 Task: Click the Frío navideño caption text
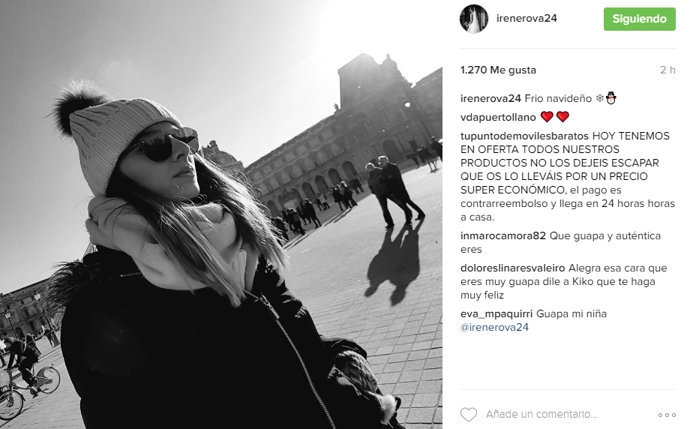[x=558, y=99]
